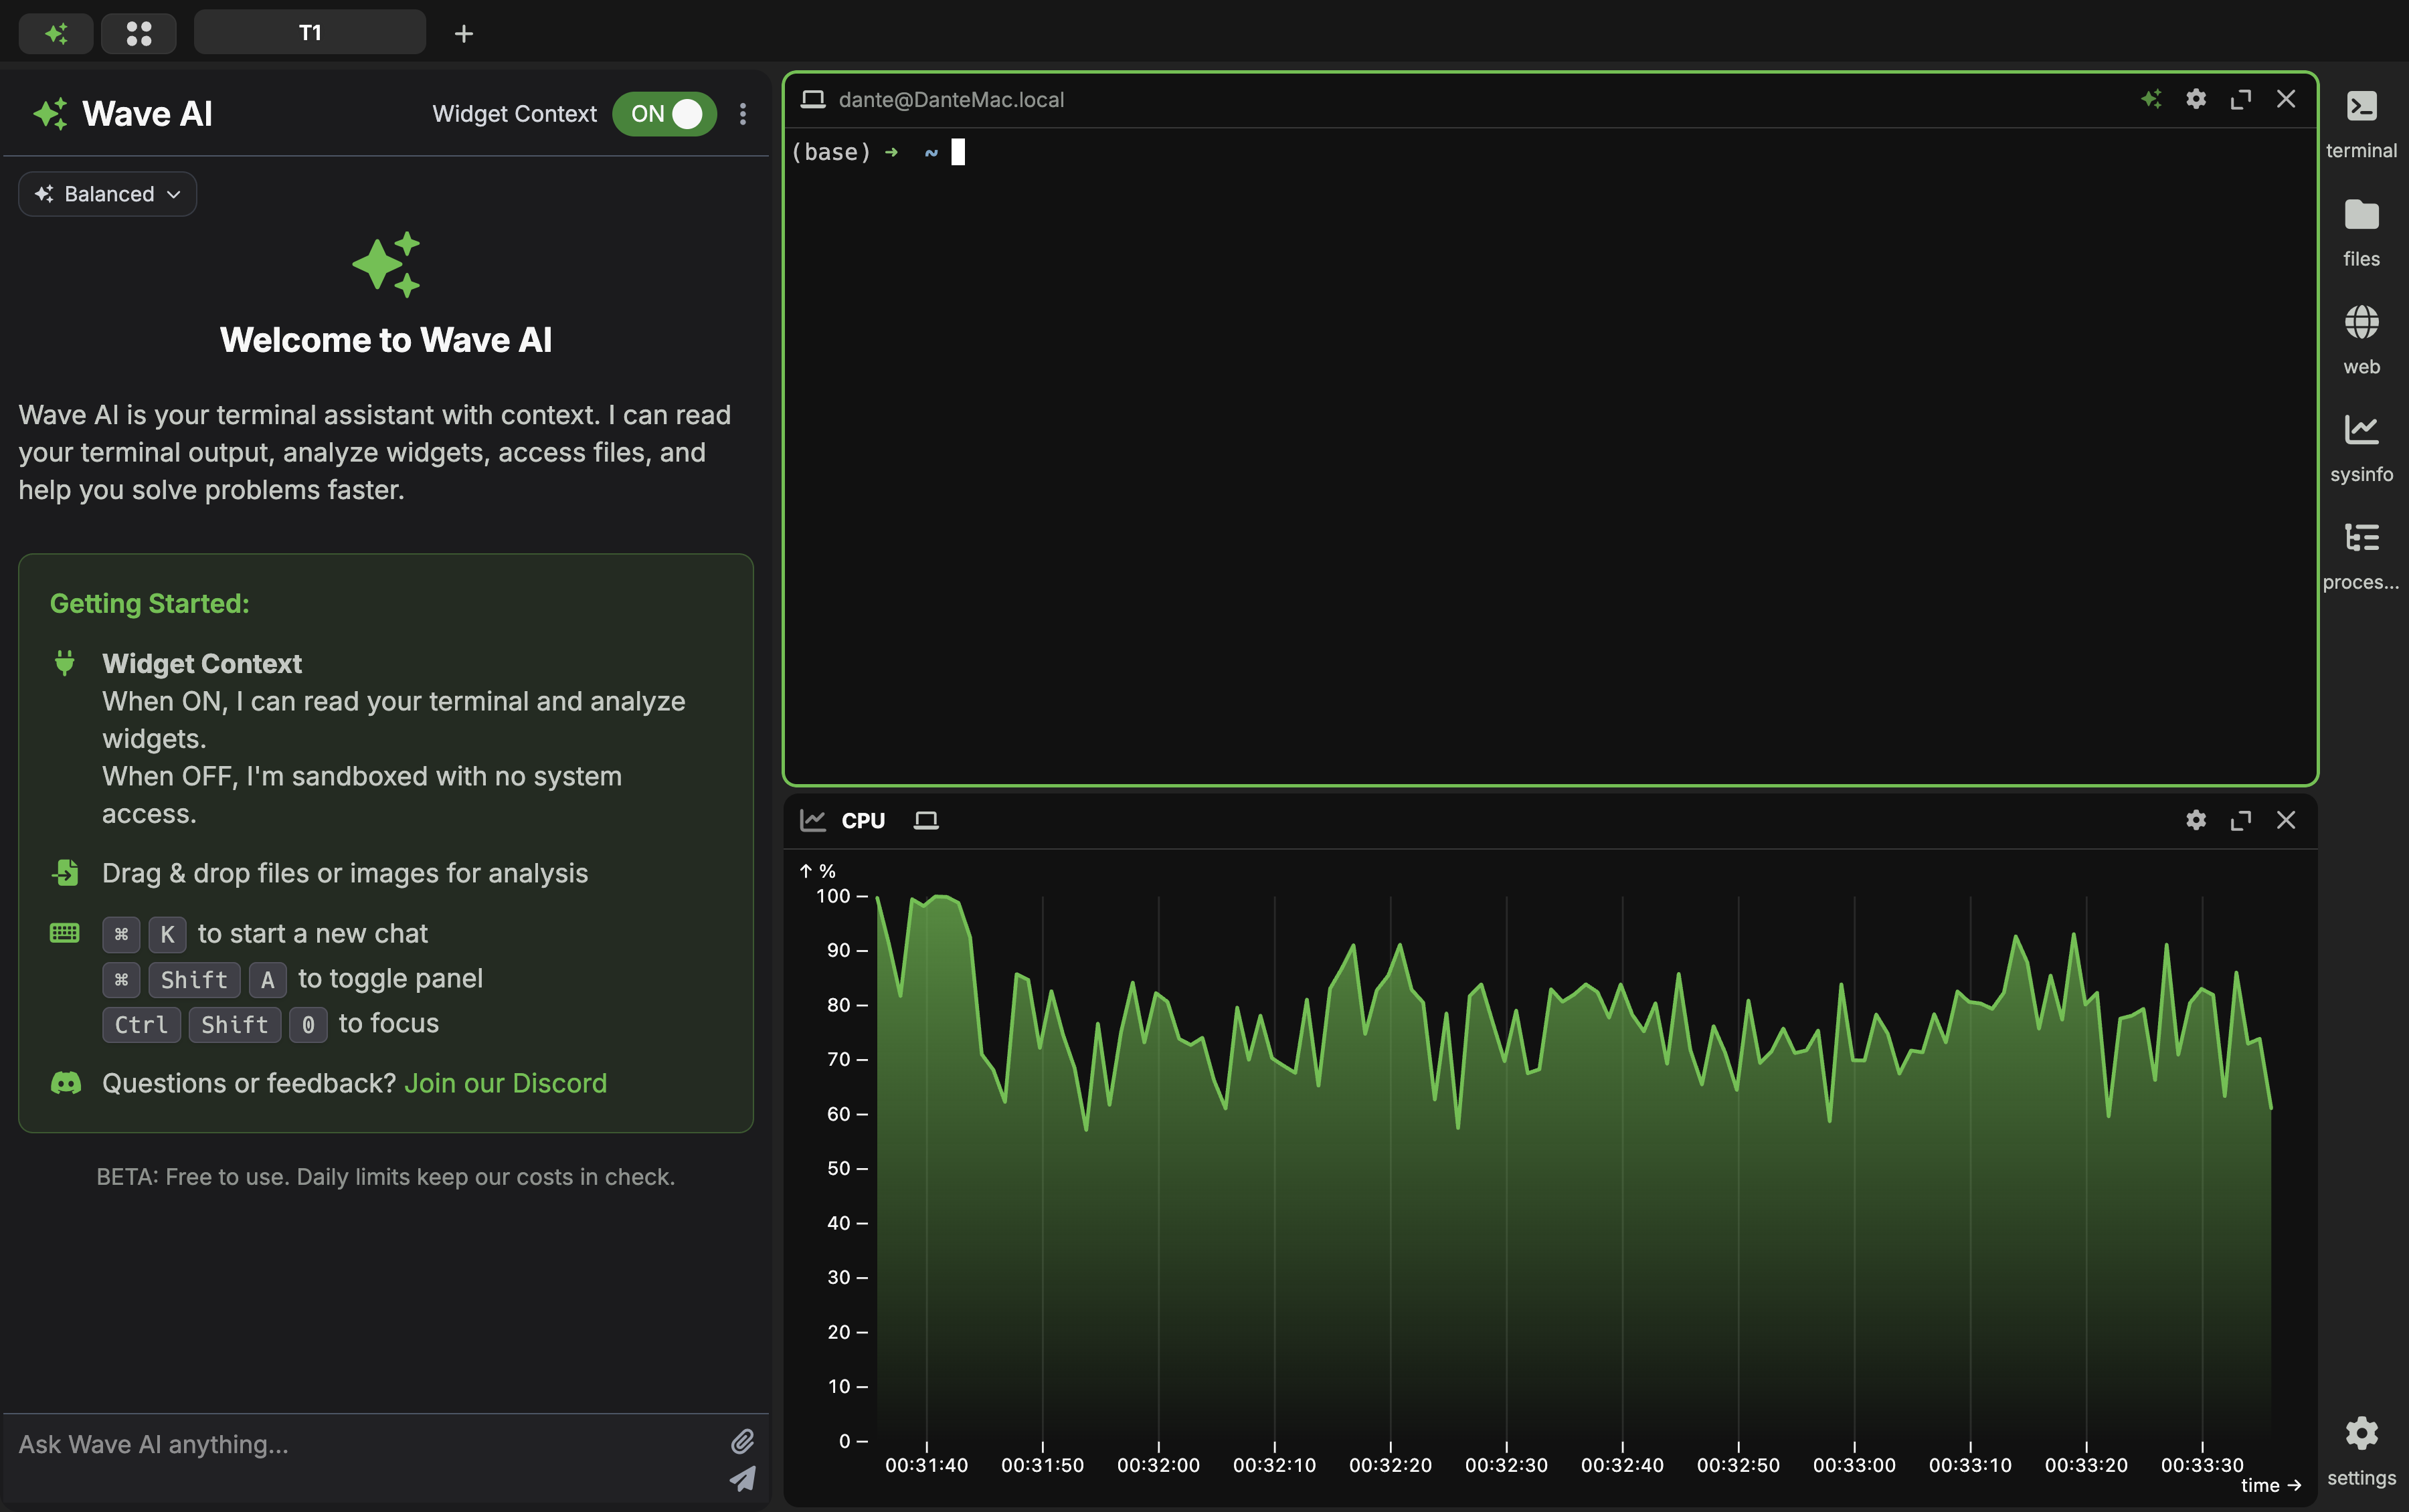Click the CPU chart icon in block header
This screenshot has width=2409, height=1512.
click(813, 820)
